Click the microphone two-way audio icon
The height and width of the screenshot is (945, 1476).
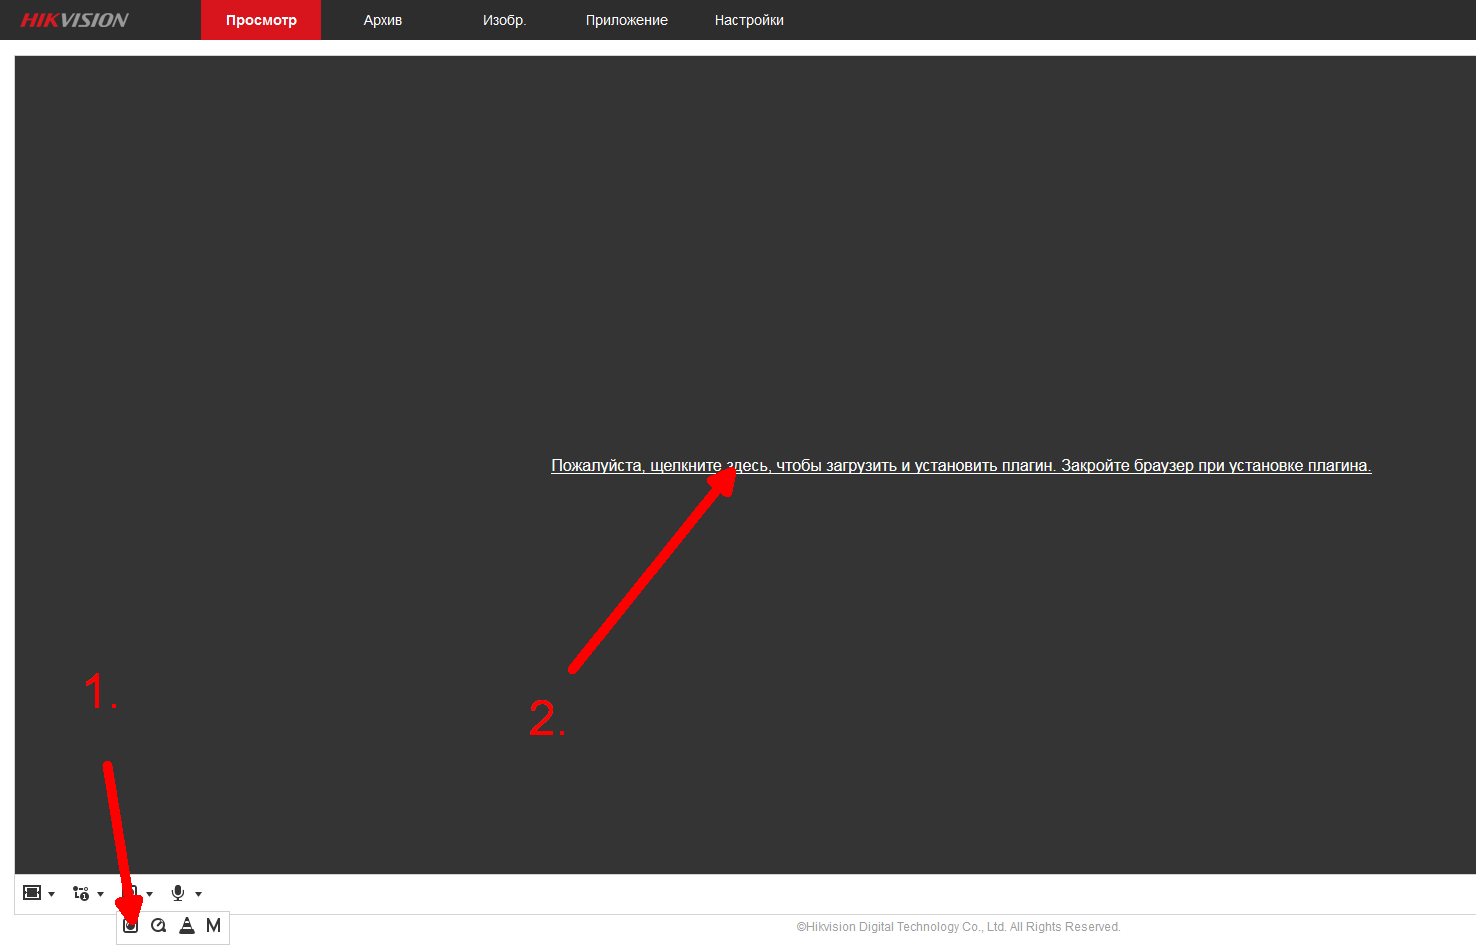(178, 893)
